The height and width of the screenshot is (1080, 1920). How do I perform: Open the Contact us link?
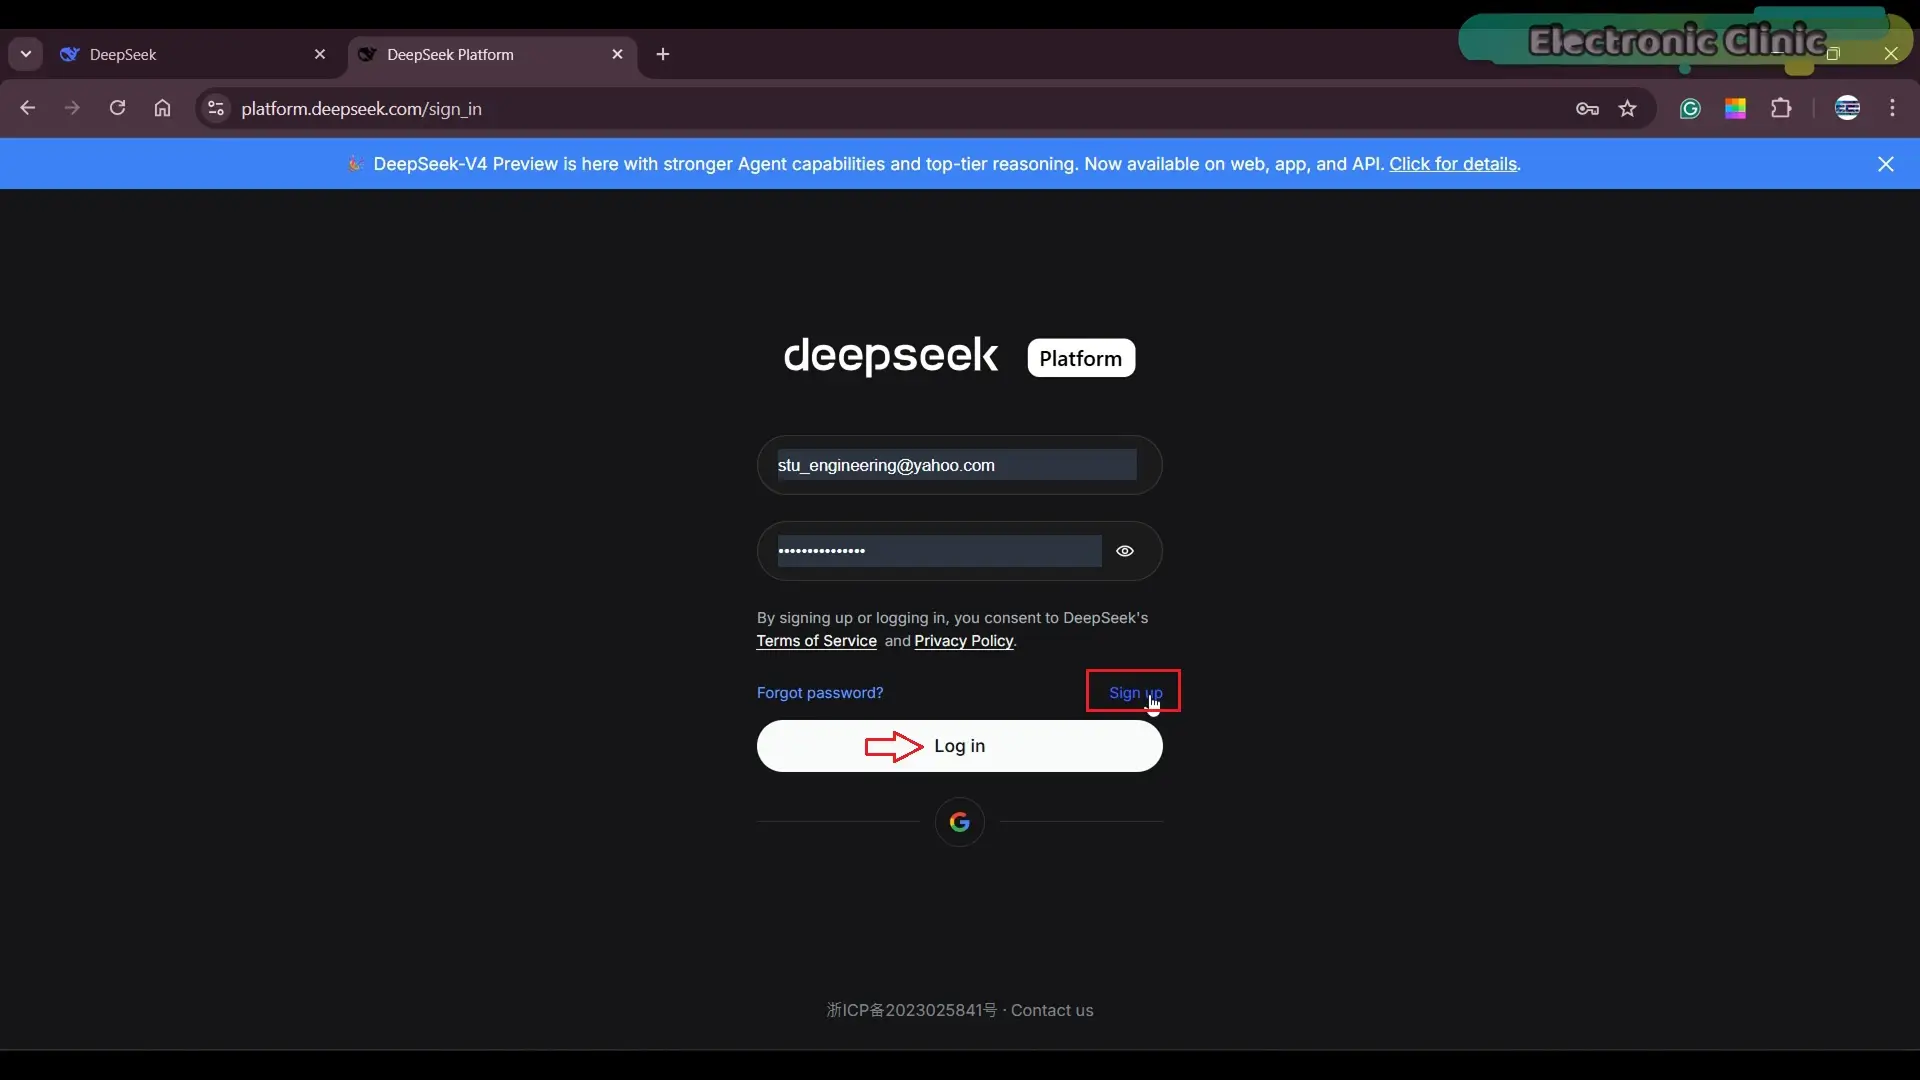point(1052,1010)
